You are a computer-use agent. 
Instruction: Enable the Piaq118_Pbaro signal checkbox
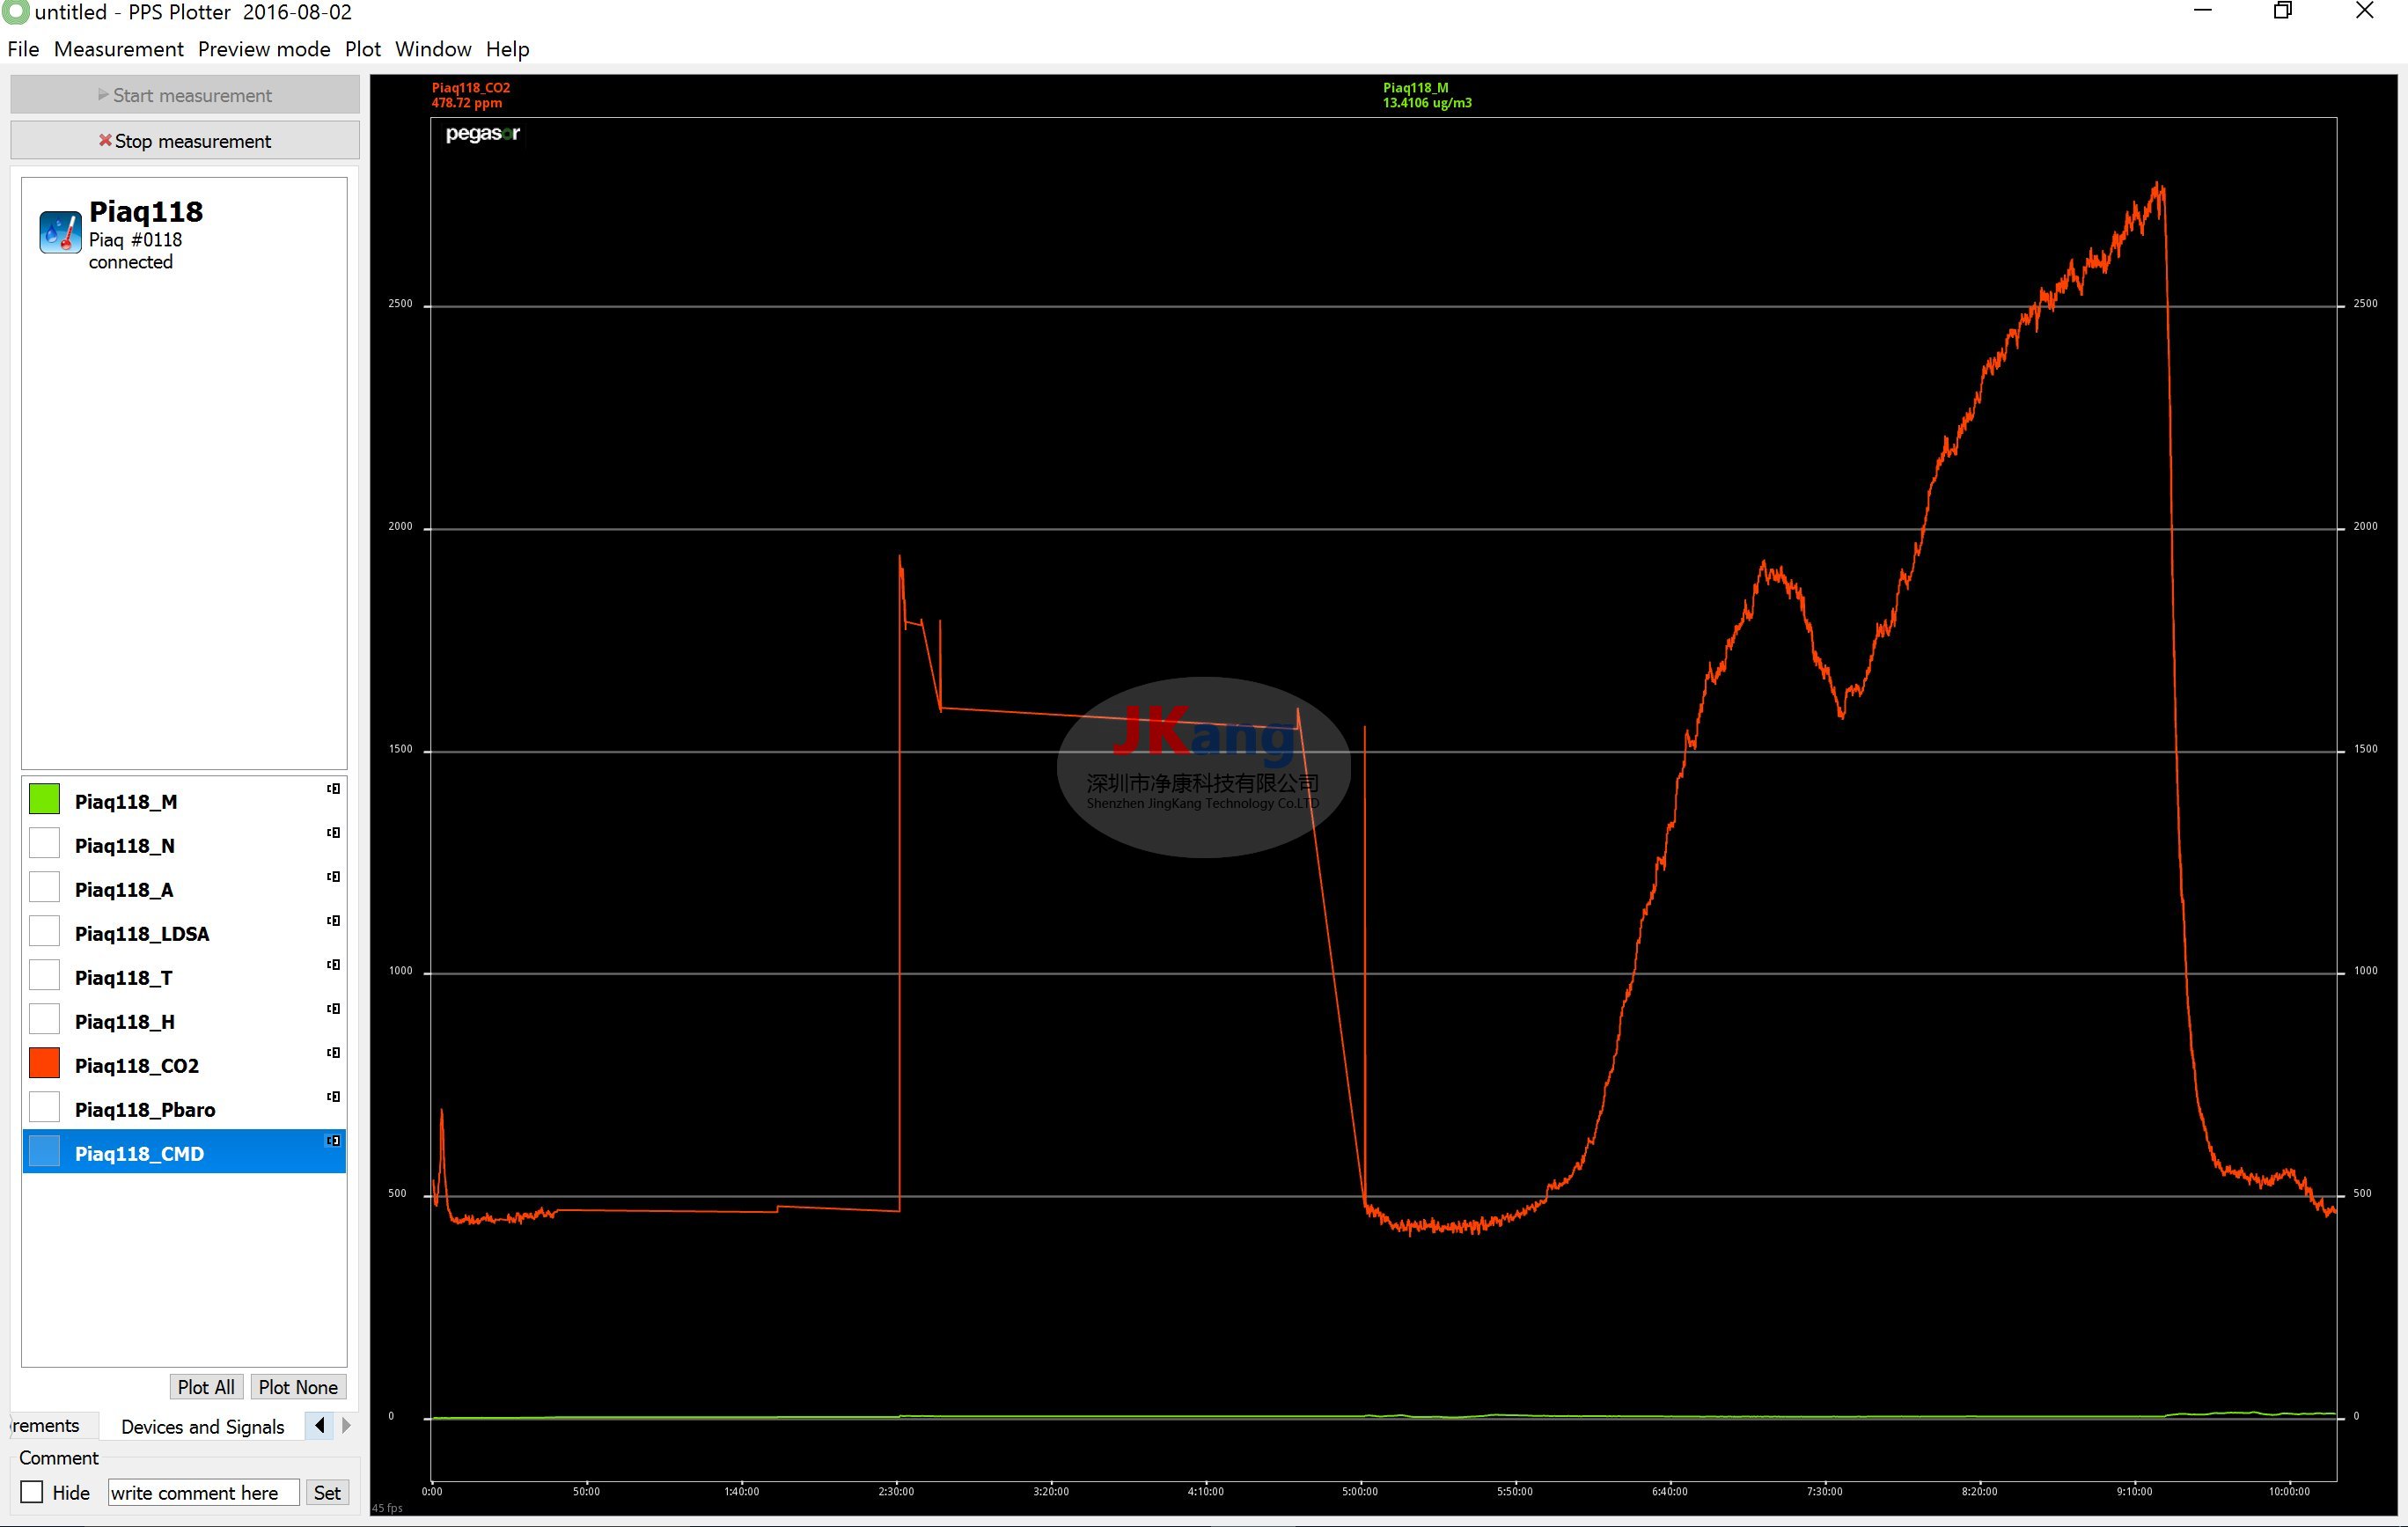click(44, 1107)
